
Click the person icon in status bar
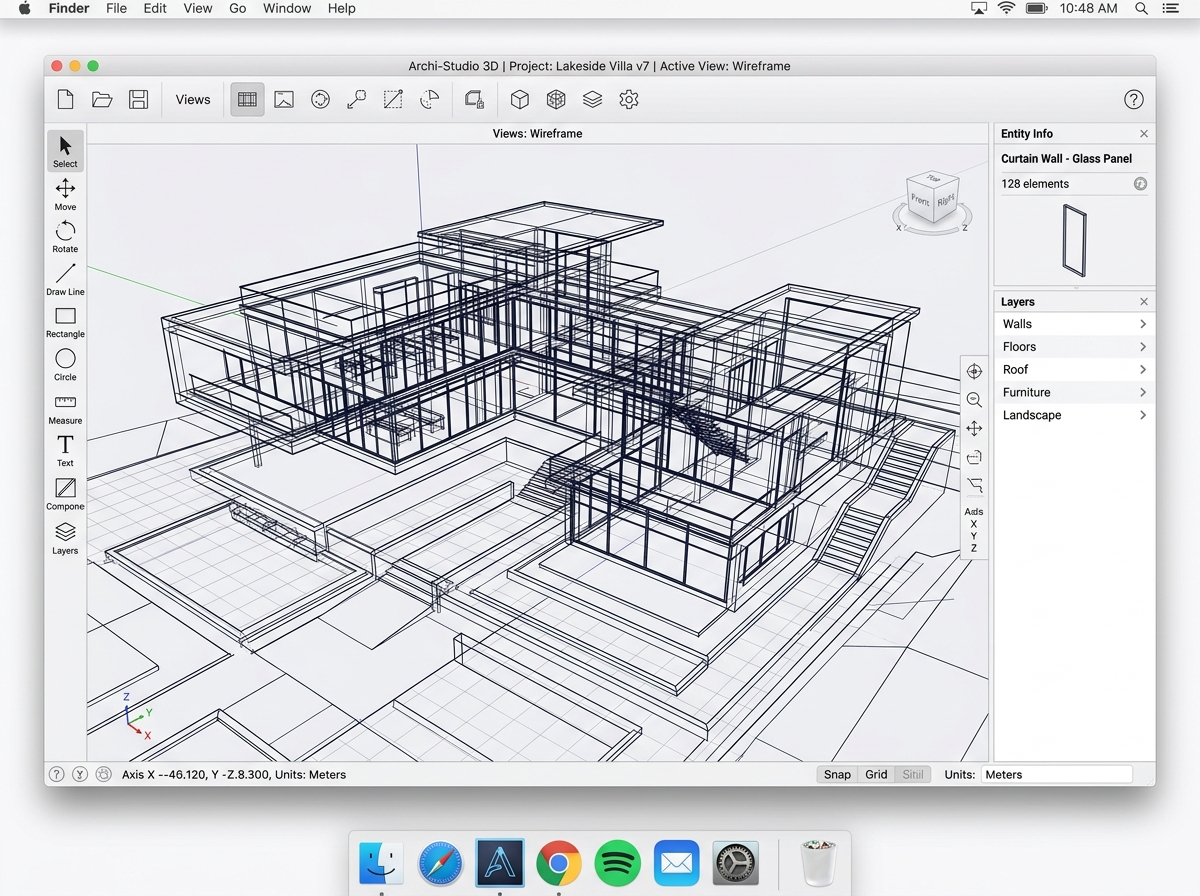click(x=103, y=774)
